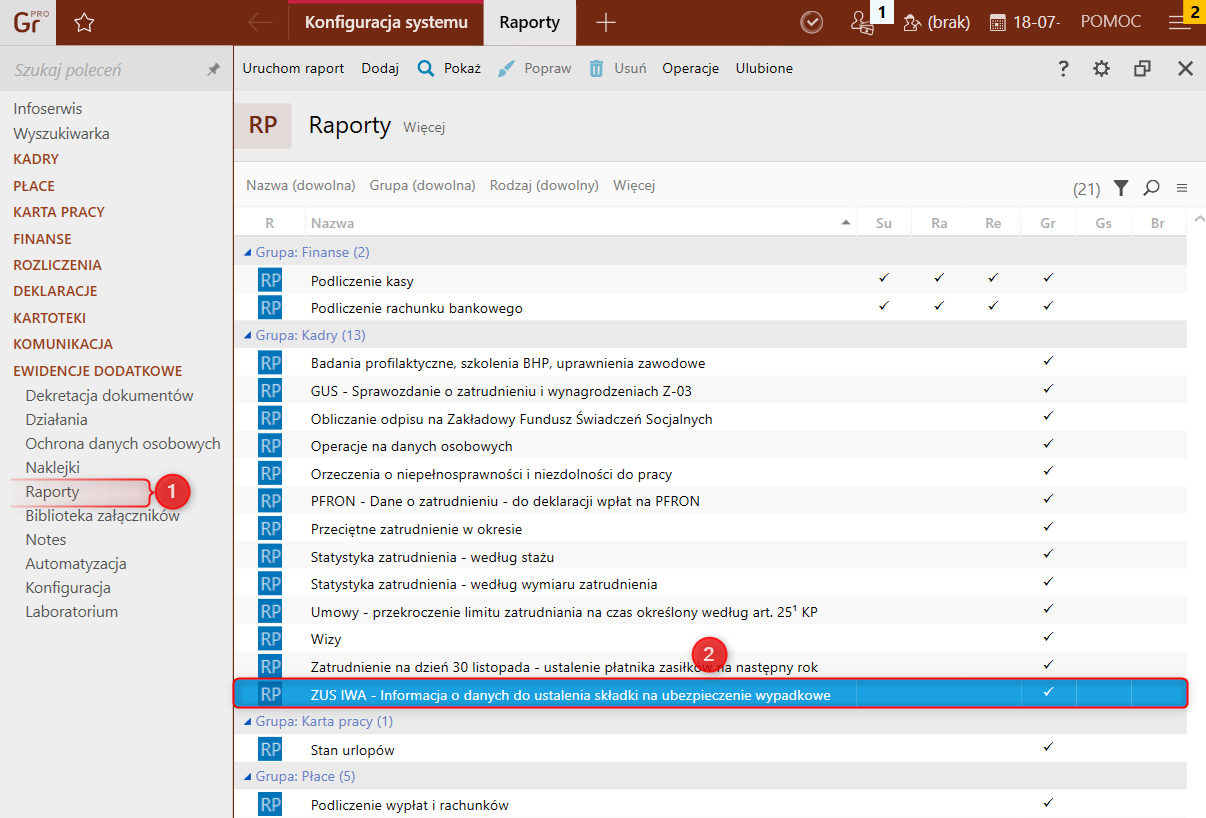Add a new tab with plus icon

click(606, 22)
